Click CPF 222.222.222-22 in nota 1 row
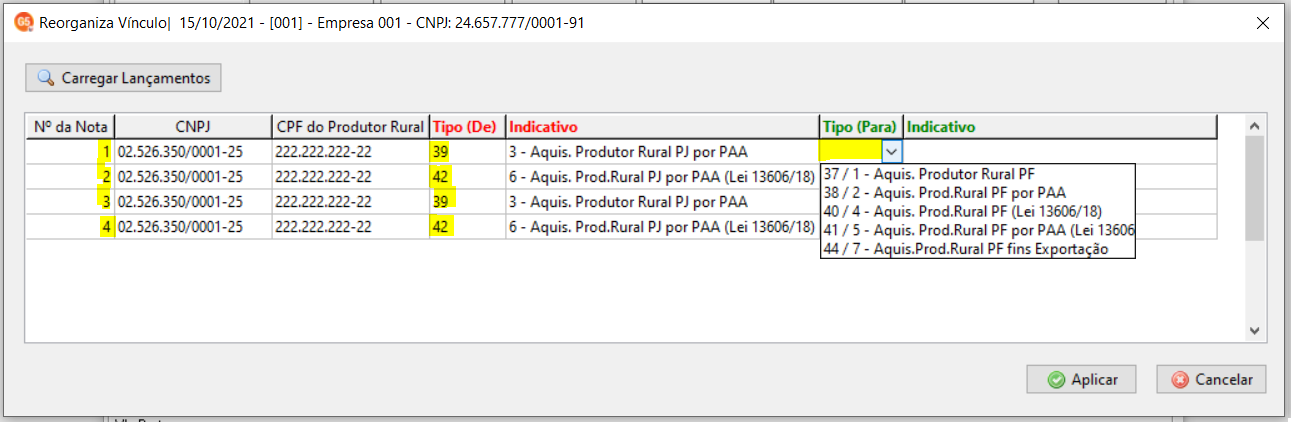This screenshot has height=422, width=1291. (x=350, y=151)
